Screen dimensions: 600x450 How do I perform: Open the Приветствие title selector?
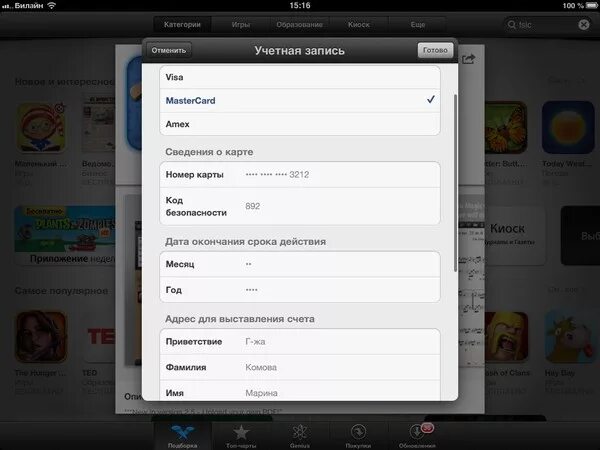point(300,341)
